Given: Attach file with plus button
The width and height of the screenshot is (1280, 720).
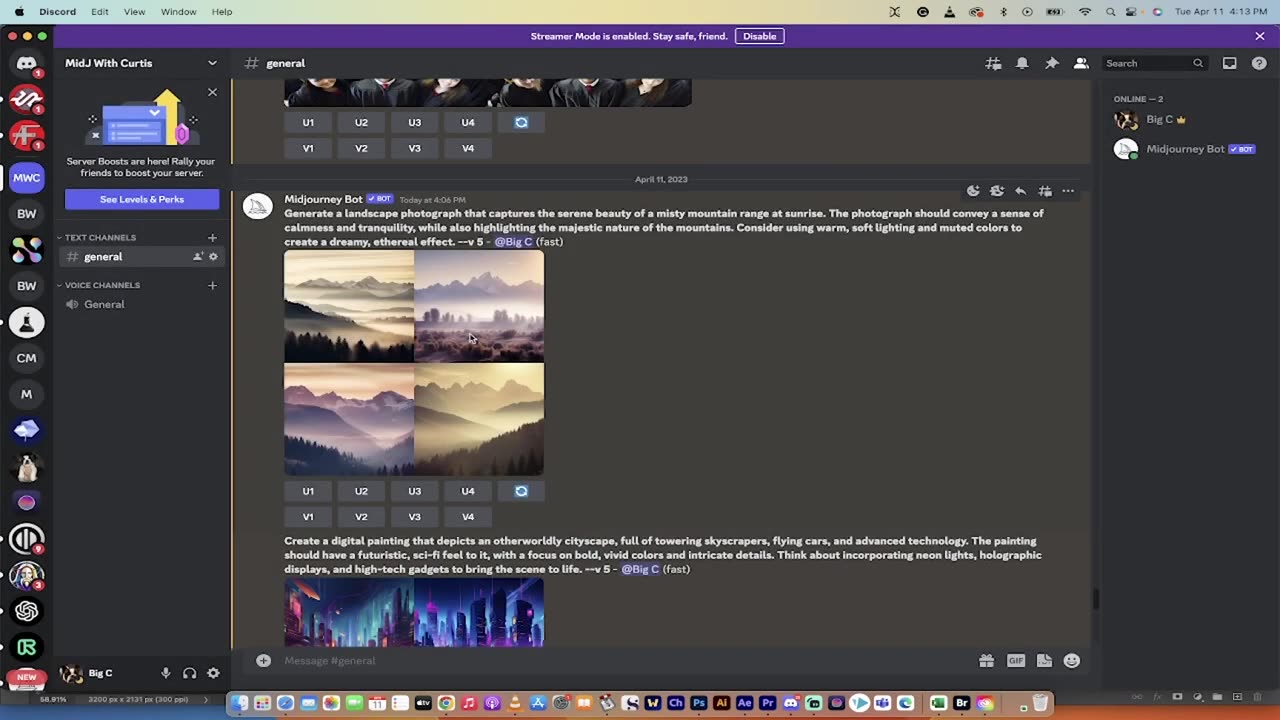Looking at the screenshot, I should 263,660.
